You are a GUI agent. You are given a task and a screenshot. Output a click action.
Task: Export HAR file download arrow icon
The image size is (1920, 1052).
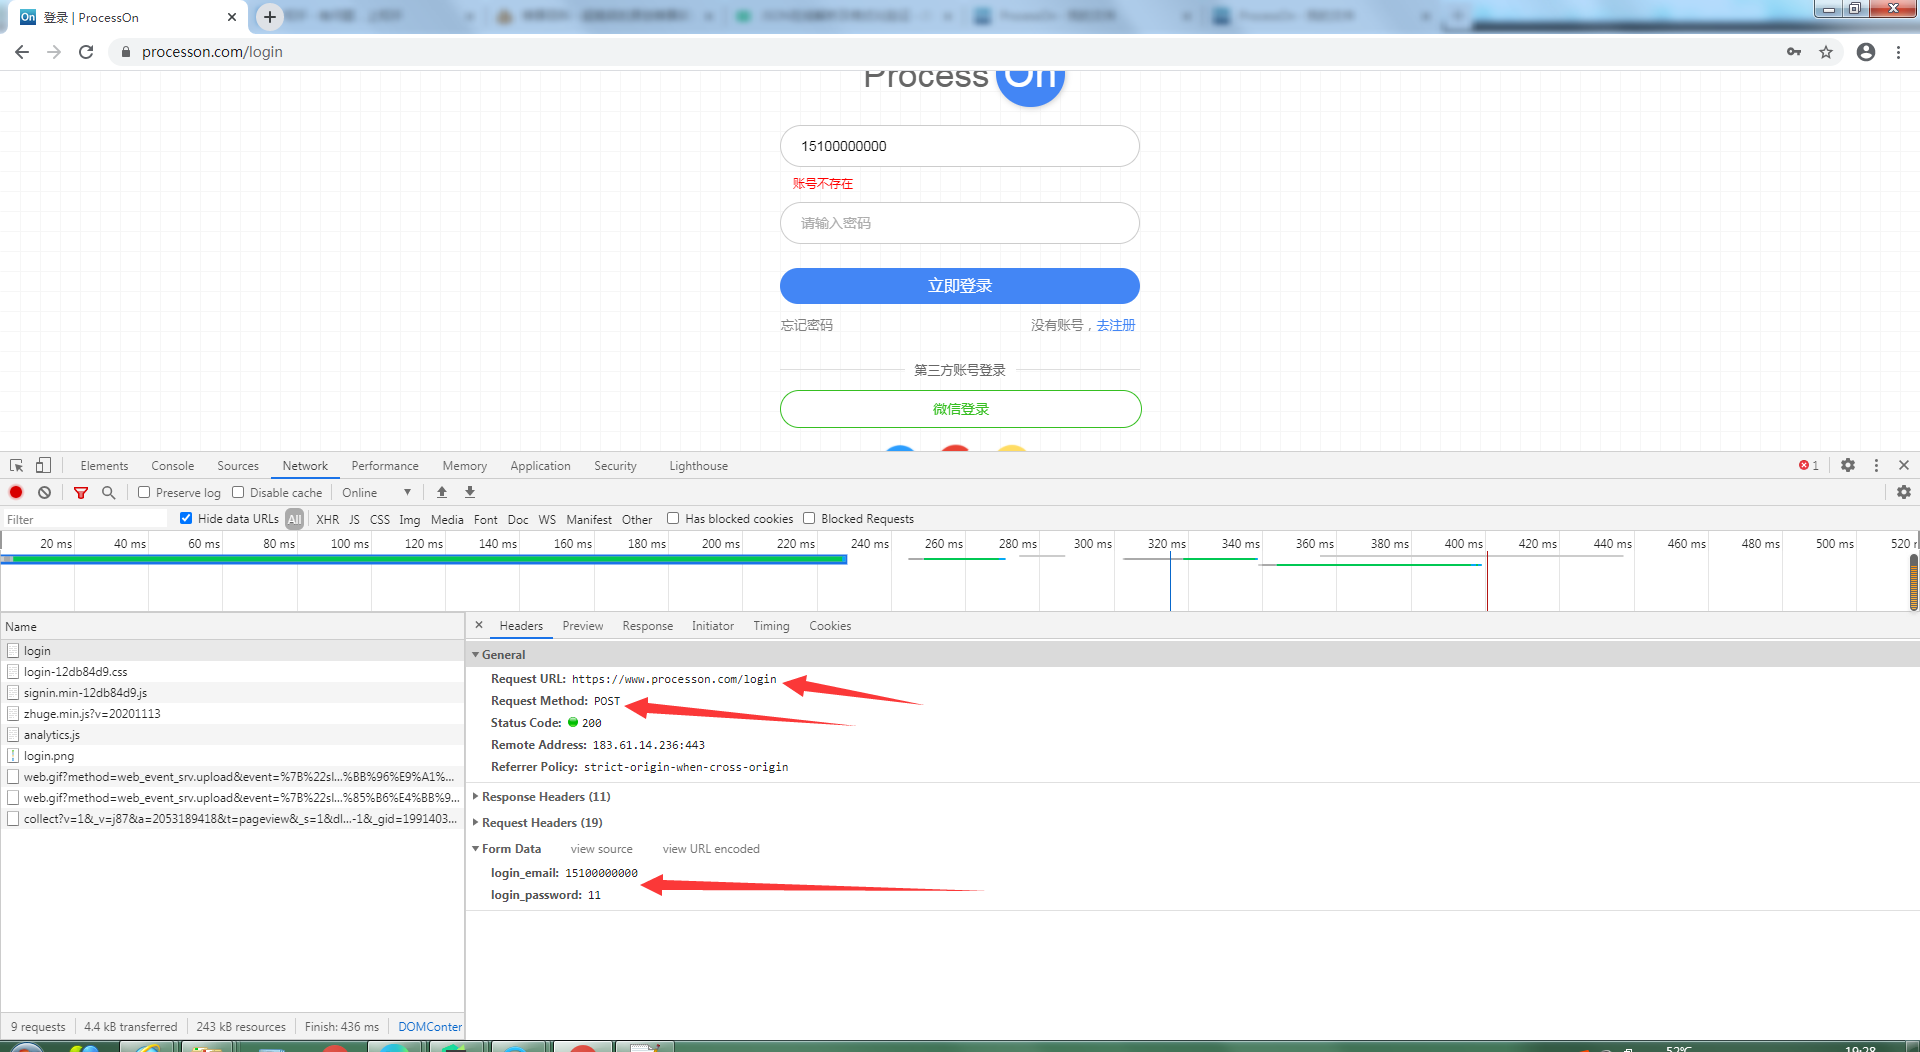point(470,492)
